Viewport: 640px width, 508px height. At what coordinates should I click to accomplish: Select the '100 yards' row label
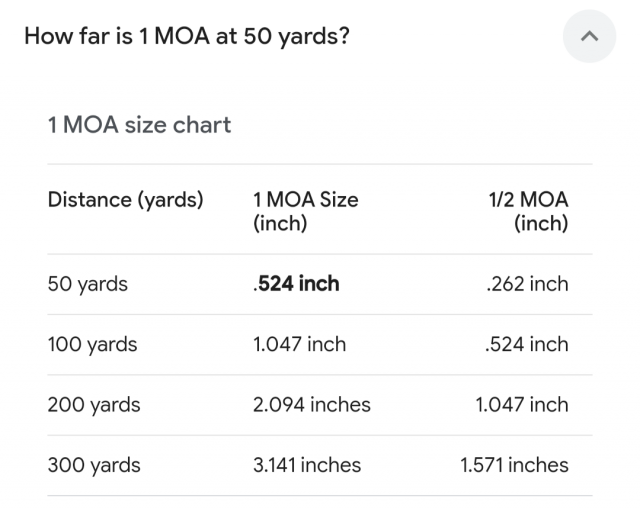coord(92,345)
